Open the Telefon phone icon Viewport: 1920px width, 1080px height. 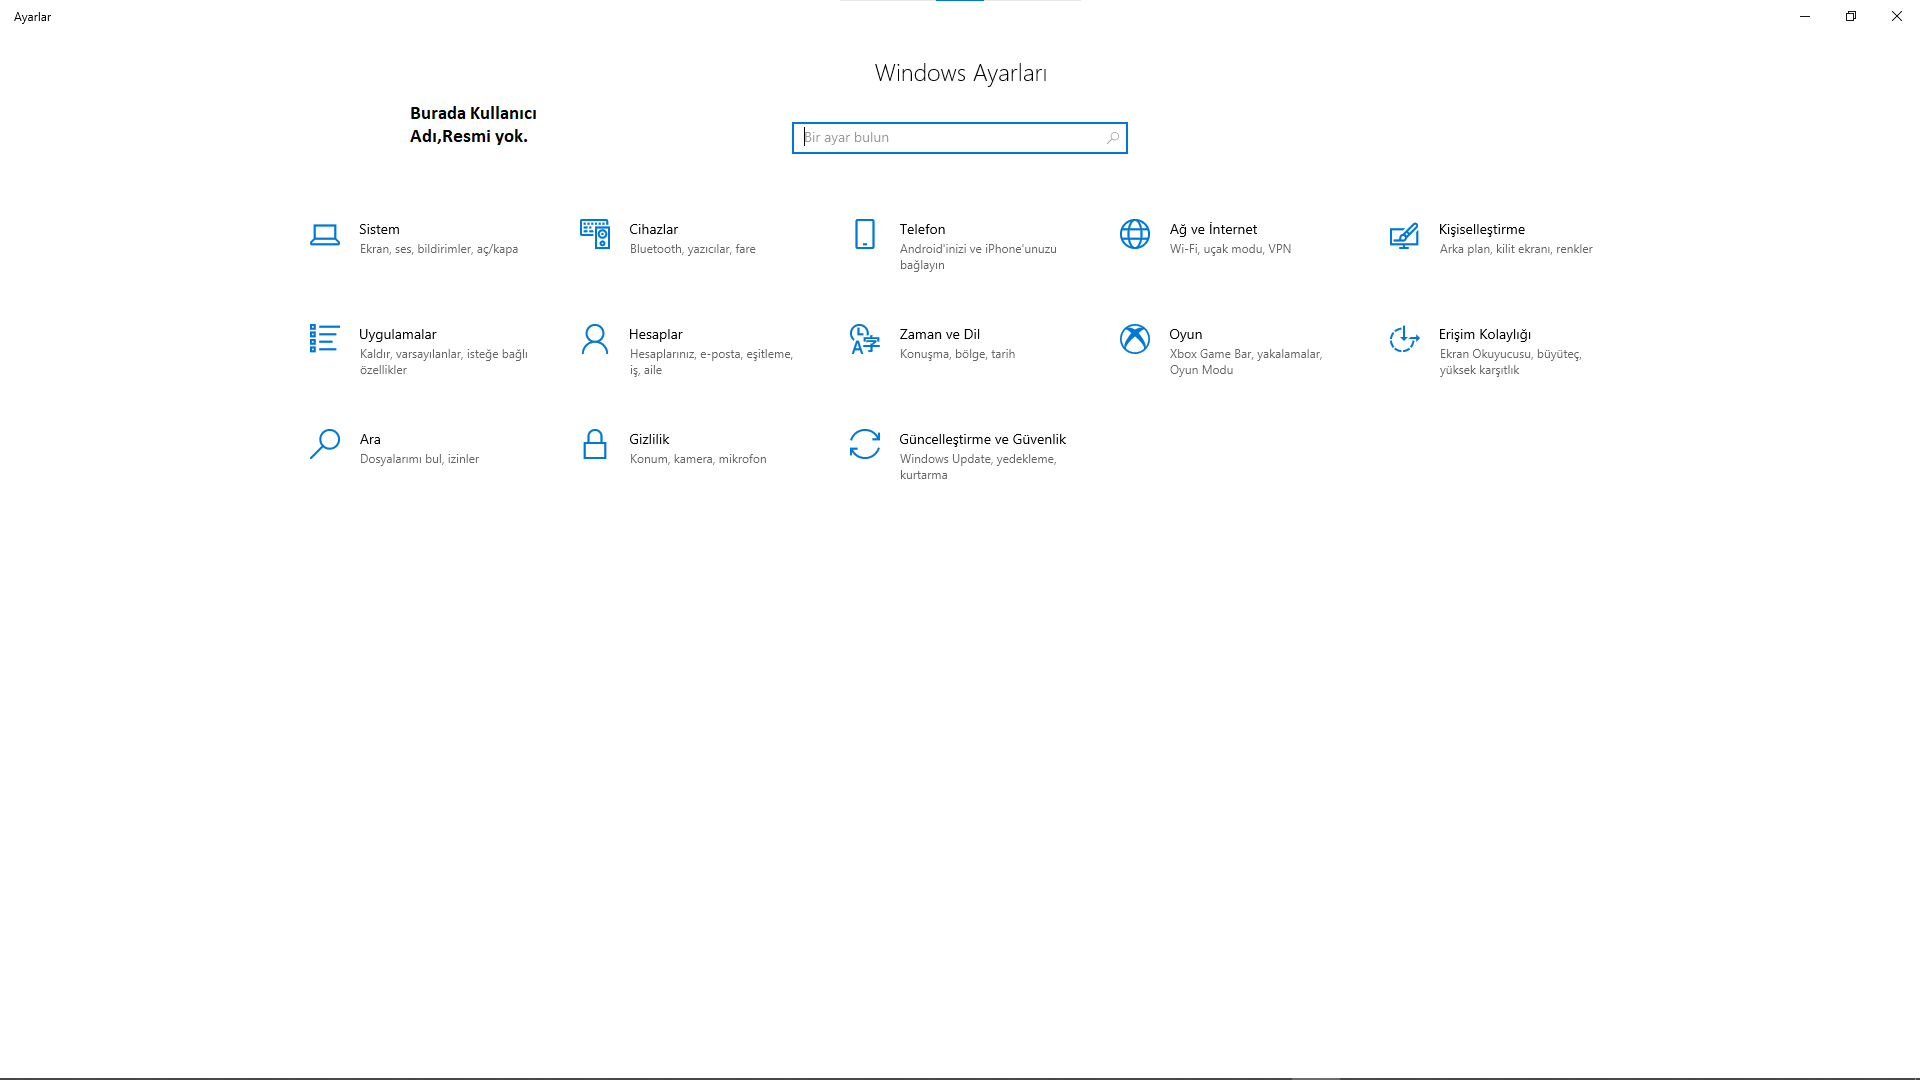click(x=865, y=234)
